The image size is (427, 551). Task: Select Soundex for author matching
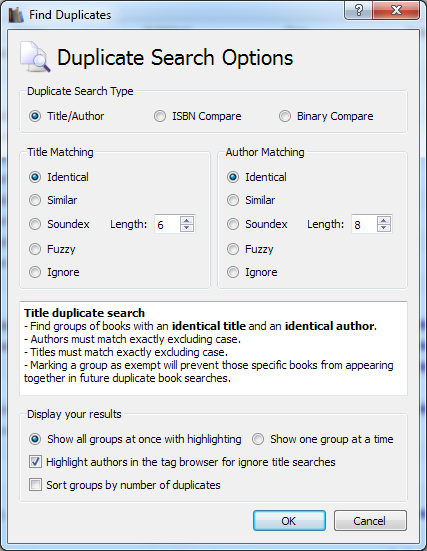click(x=257, y=224)
